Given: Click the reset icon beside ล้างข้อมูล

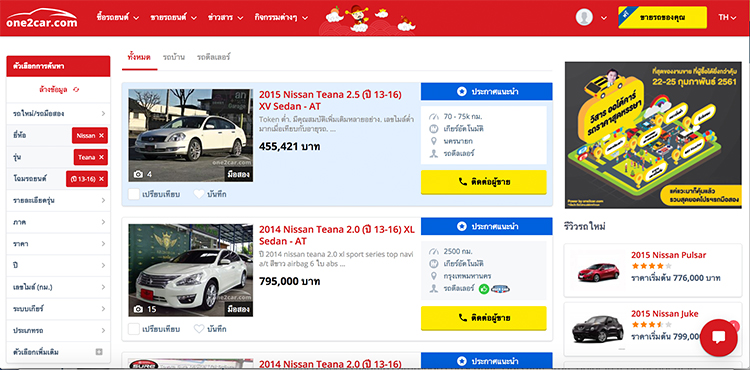Looking at the screenshot, I should click(76, 89).
